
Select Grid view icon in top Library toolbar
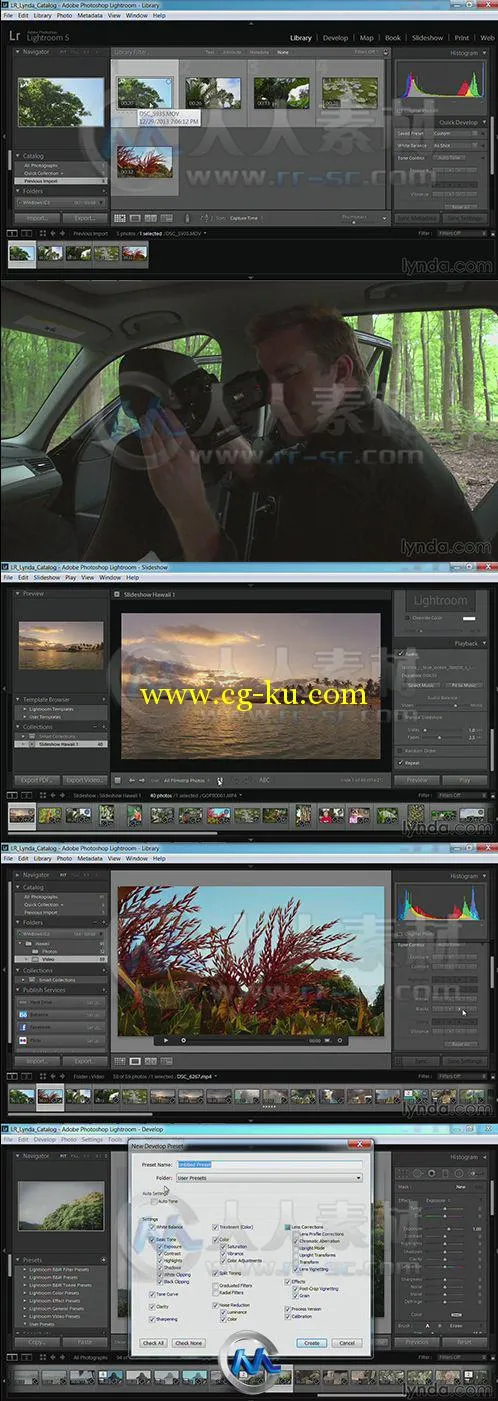tap(120, 217)
